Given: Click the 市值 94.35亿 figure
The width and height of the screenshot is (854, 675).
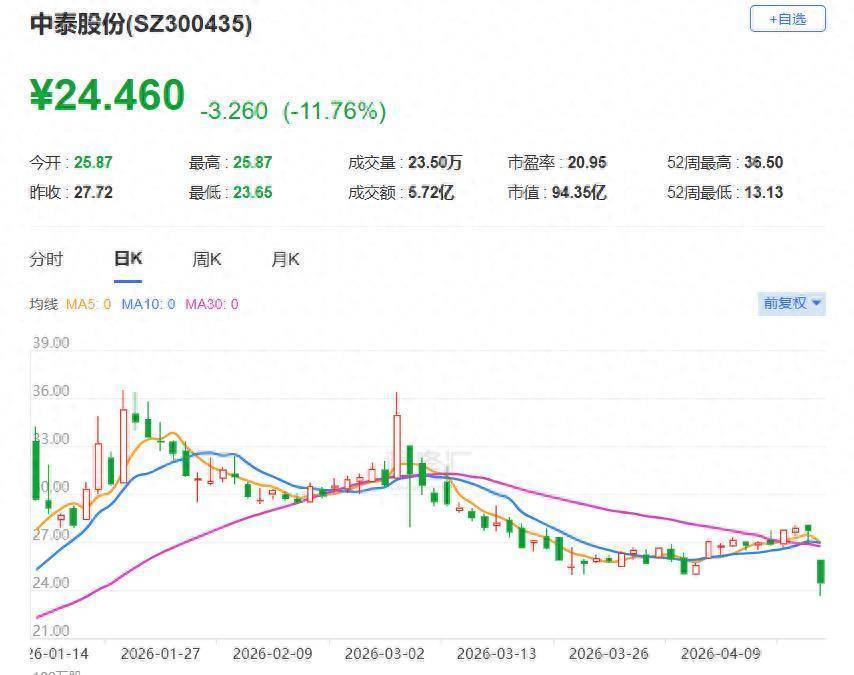Looking at the screenshot, I should coord(579,192).
